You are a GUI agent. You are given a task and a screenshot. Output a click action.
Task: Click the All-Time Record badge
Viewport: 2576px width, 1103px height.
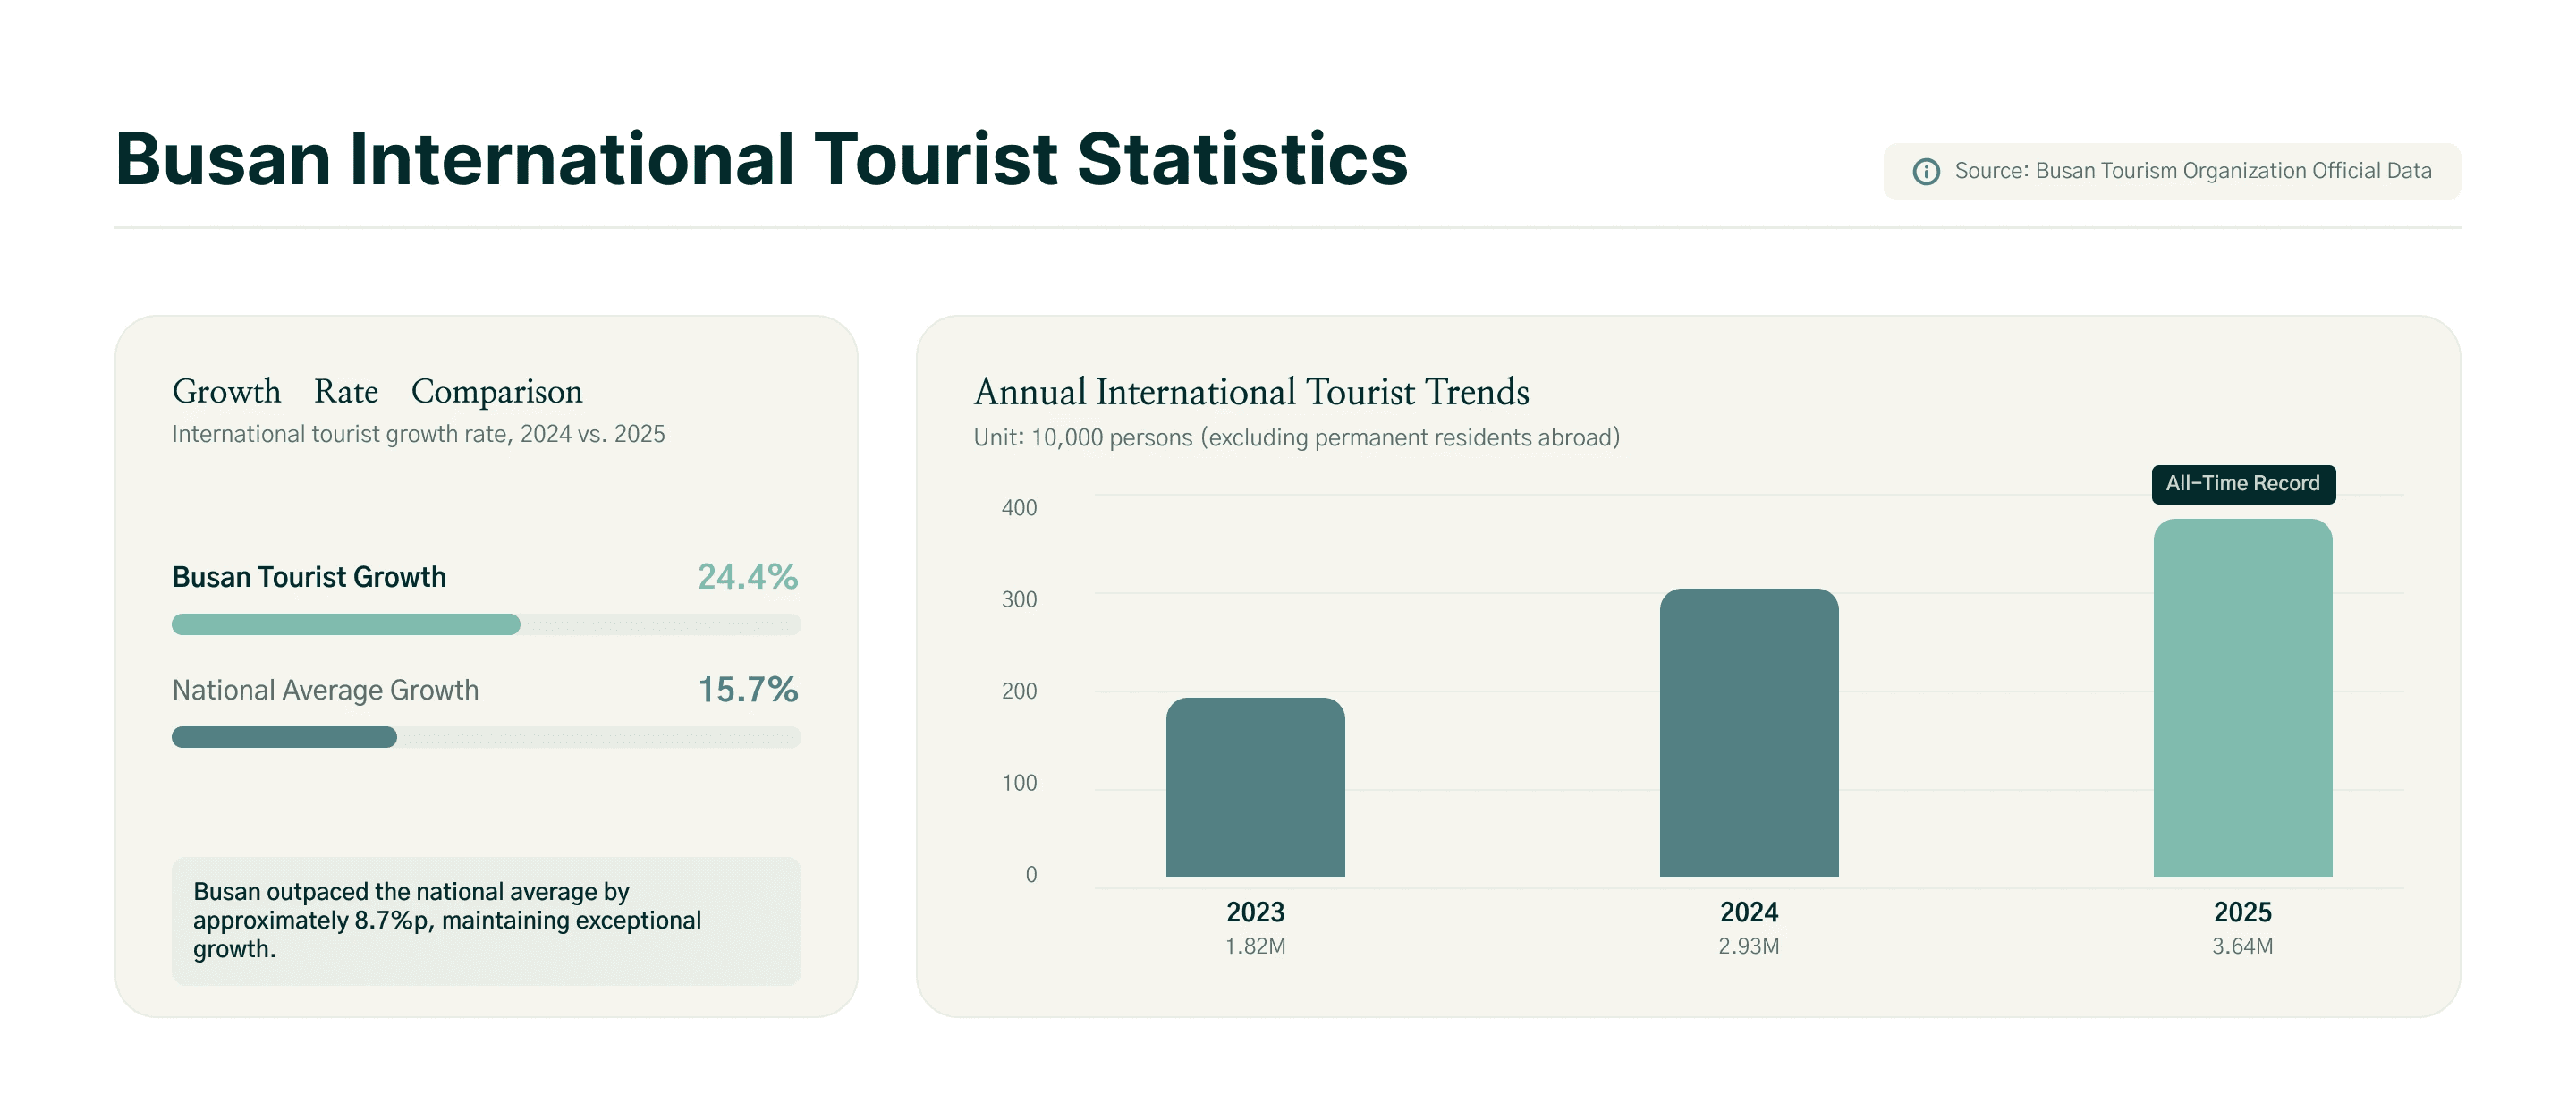(x=2243, y=484)
